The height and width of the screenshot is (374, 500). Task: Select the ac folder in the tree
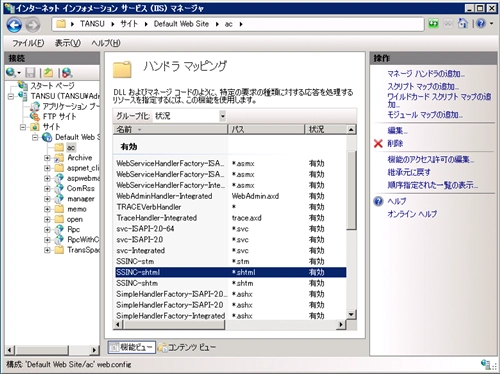[x=71, y=147]
